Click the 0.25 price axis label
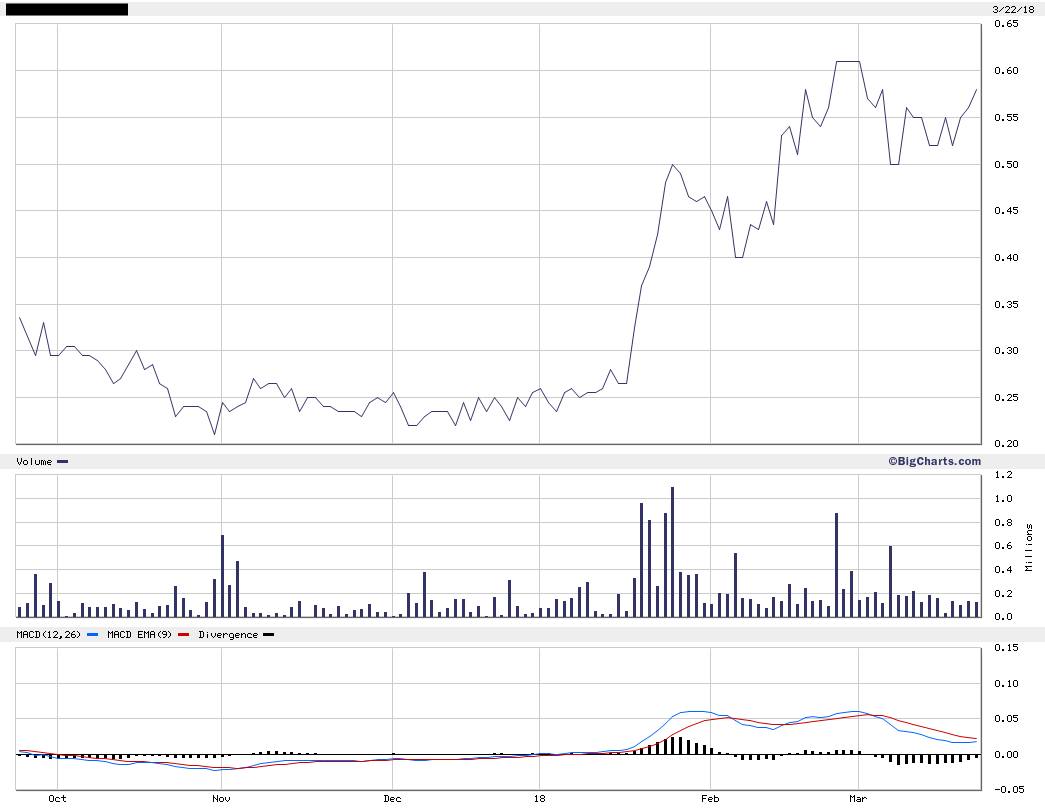The image size is (1045, 808). tap(1006, 398)
